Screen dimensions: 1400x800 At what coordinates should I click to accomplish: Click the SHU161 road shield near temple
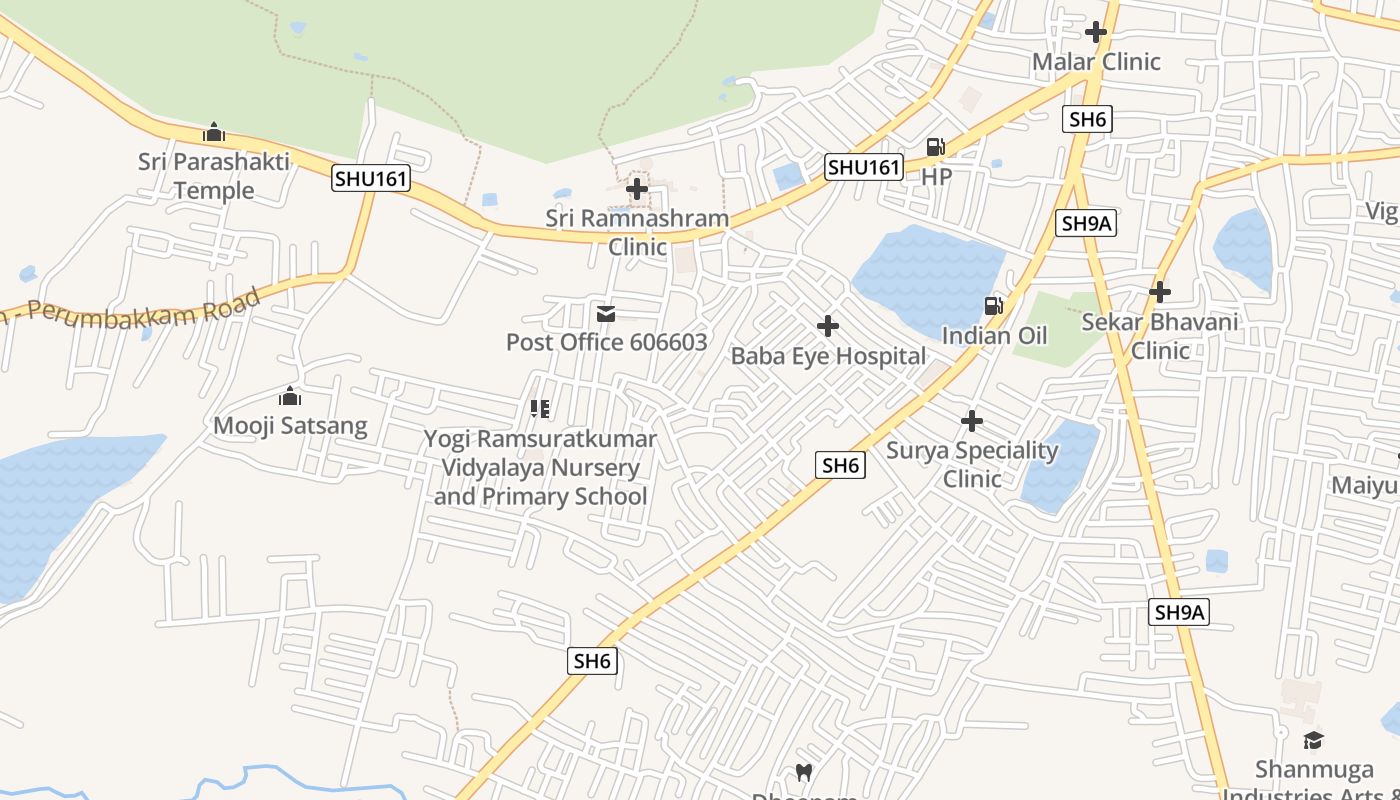[x=371, y=179]
